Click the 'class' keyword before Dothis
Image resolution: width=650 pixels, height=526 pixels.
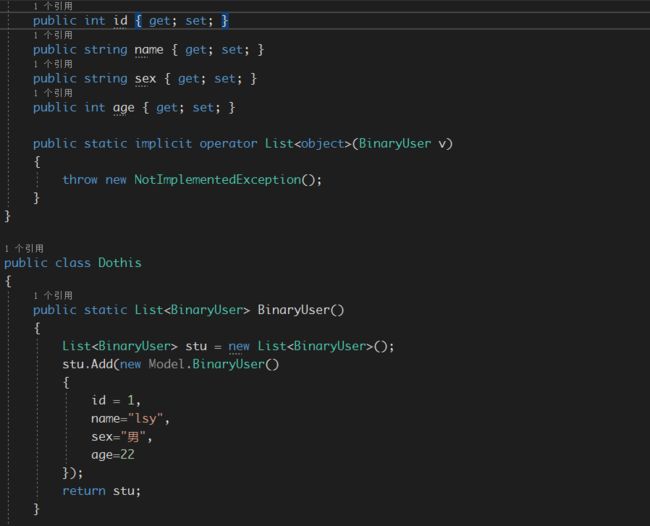[x=73, y=263]
